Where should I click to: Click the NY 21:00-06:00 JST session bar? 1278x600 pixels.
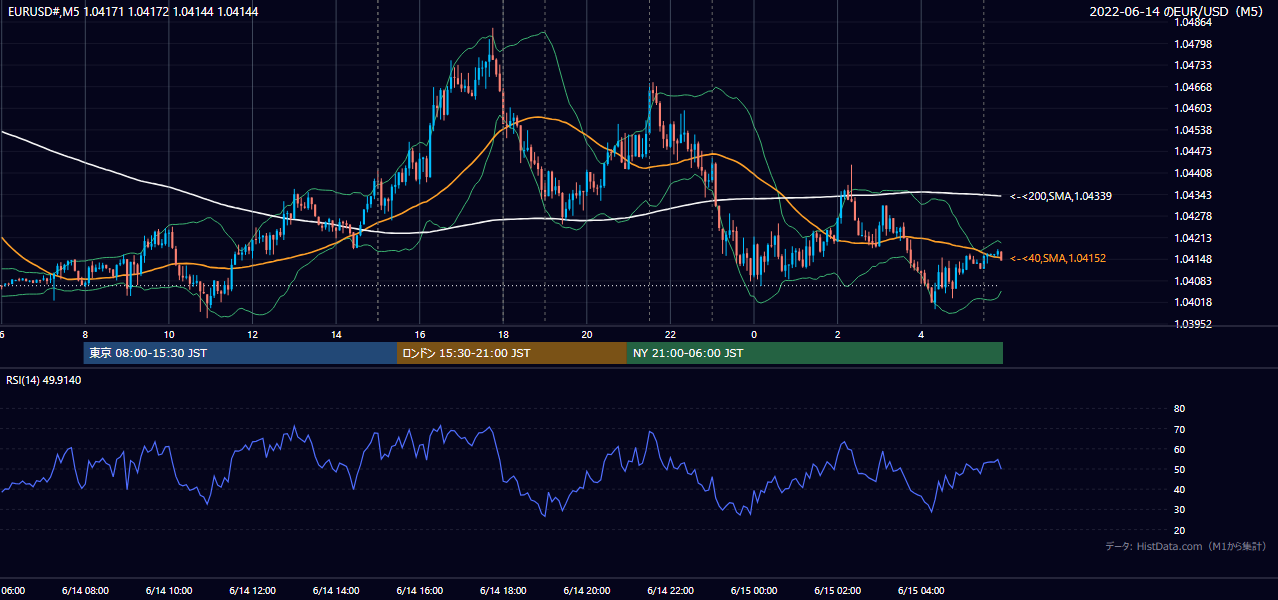(815, 353)
